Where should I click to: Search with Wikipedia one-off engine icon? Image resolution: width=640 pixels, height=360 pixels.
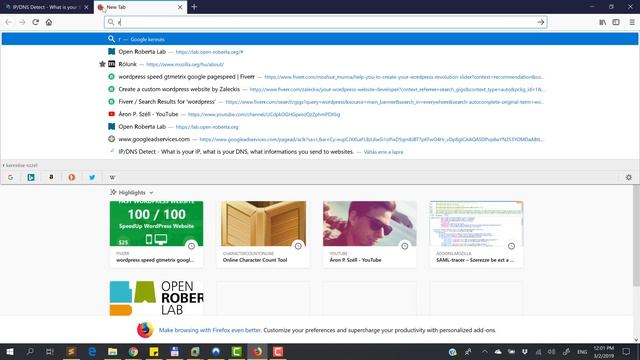click(112, 178)
